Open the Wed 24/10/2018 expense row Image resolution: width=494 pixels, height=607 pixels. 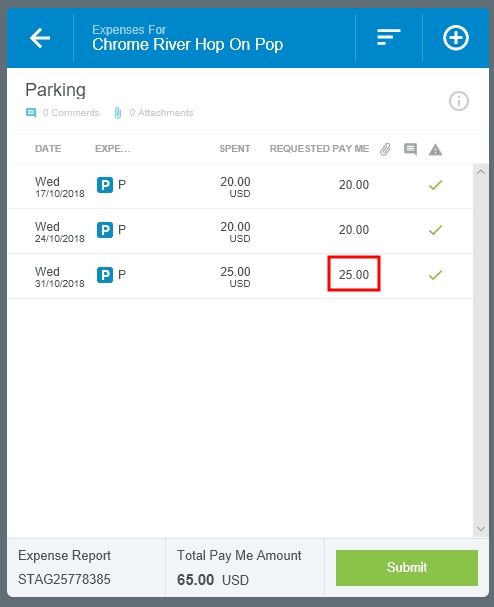pos(240,231)
